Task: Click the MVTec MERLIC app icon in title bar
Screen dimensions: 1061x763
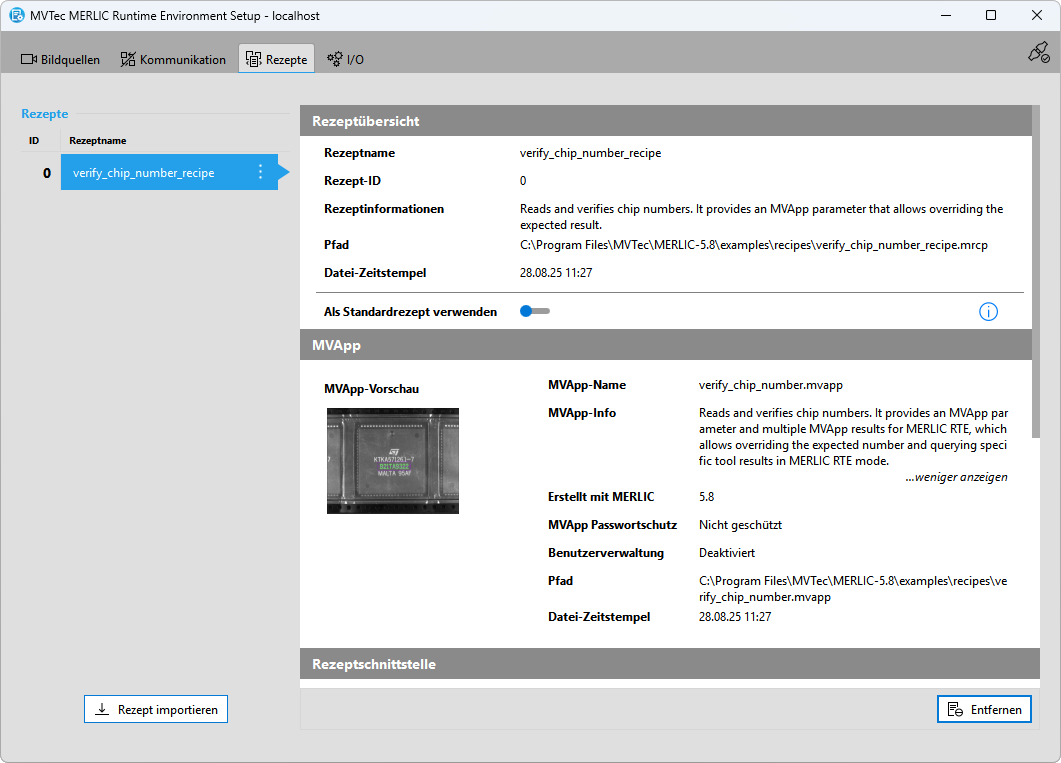Action: point(17,16)
